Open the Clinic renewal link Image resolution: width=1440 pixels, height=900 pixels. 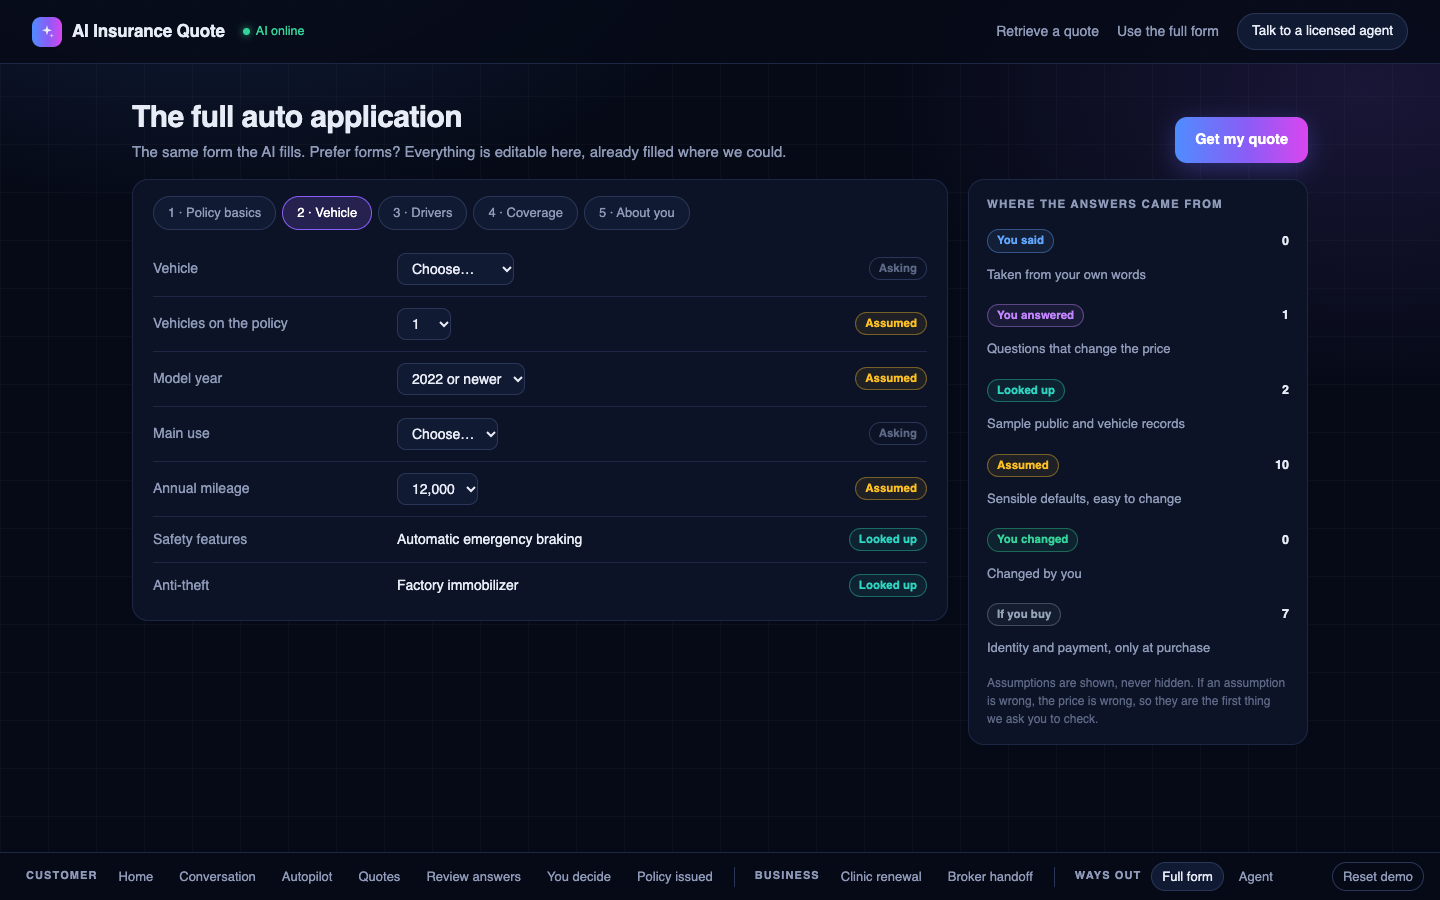click(881, 876)
